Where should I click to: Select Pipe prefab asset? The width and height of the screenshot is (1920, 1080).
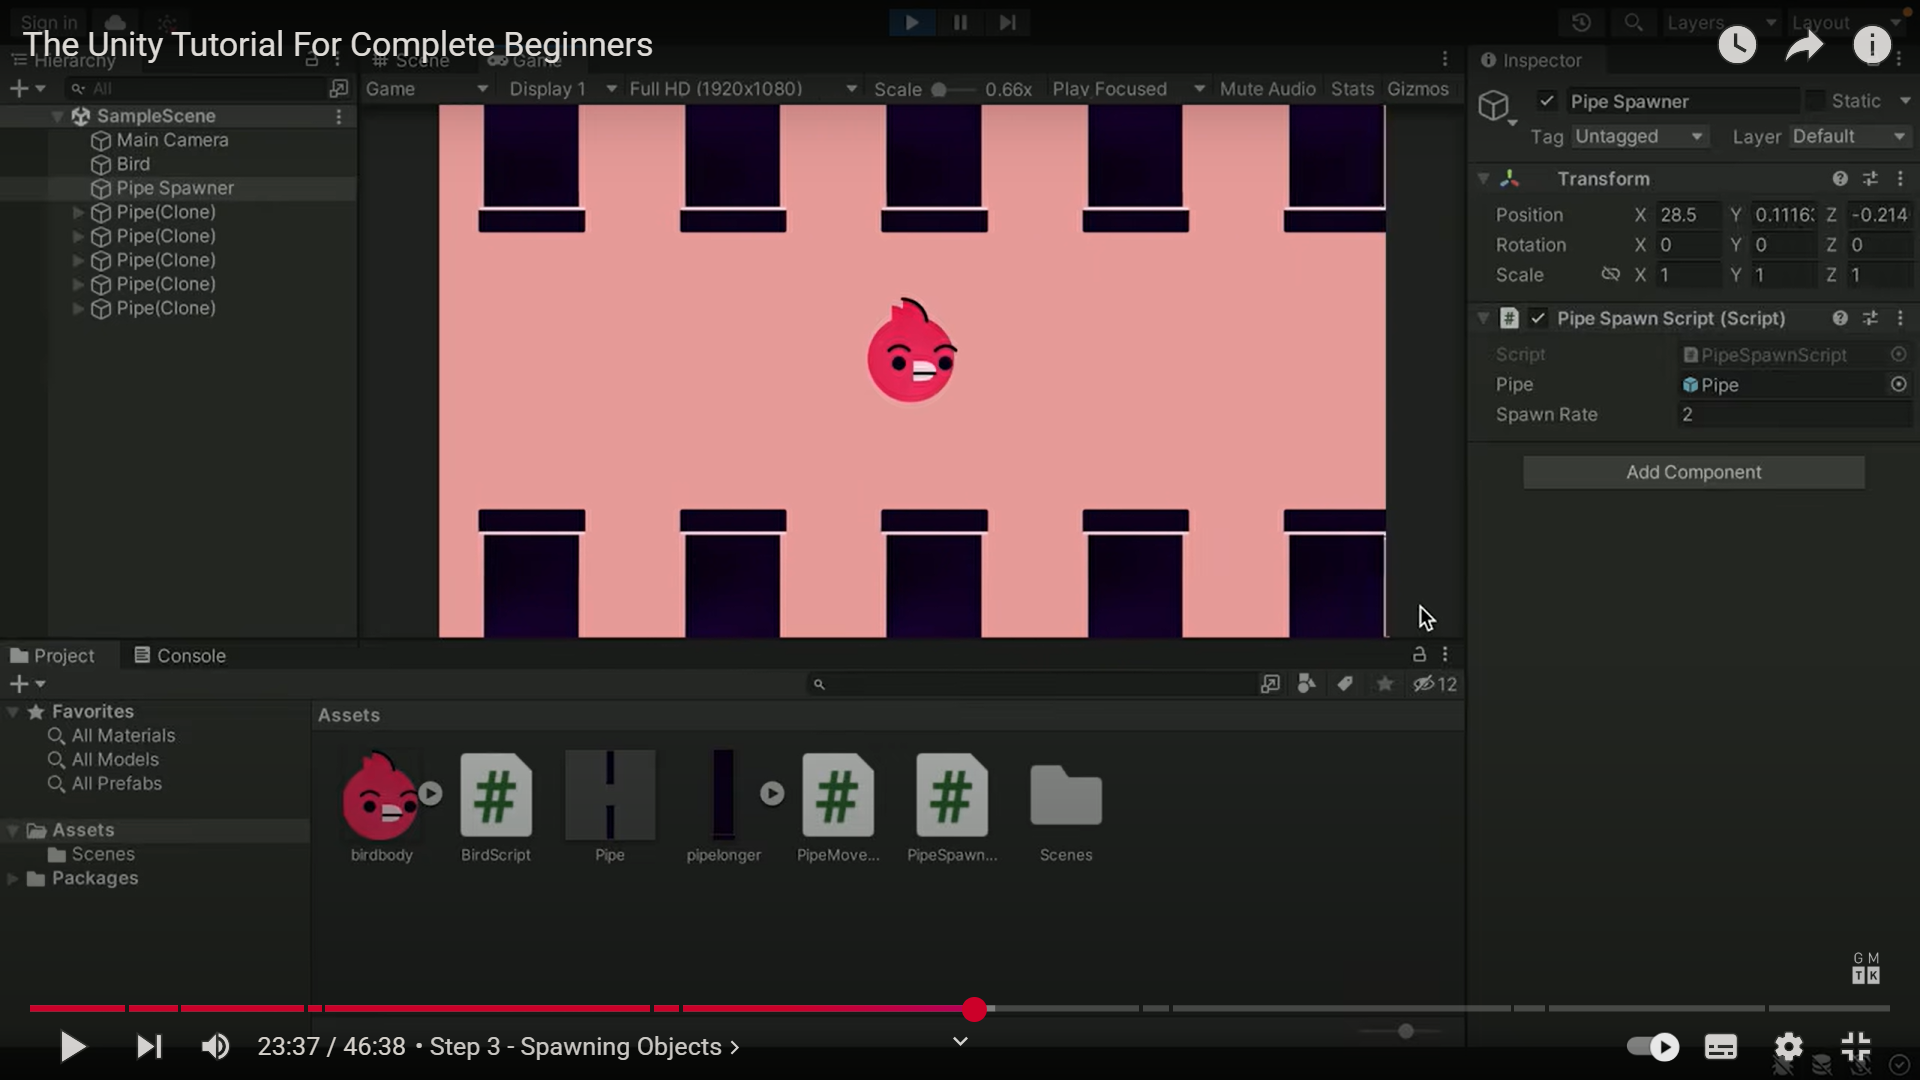610,806
